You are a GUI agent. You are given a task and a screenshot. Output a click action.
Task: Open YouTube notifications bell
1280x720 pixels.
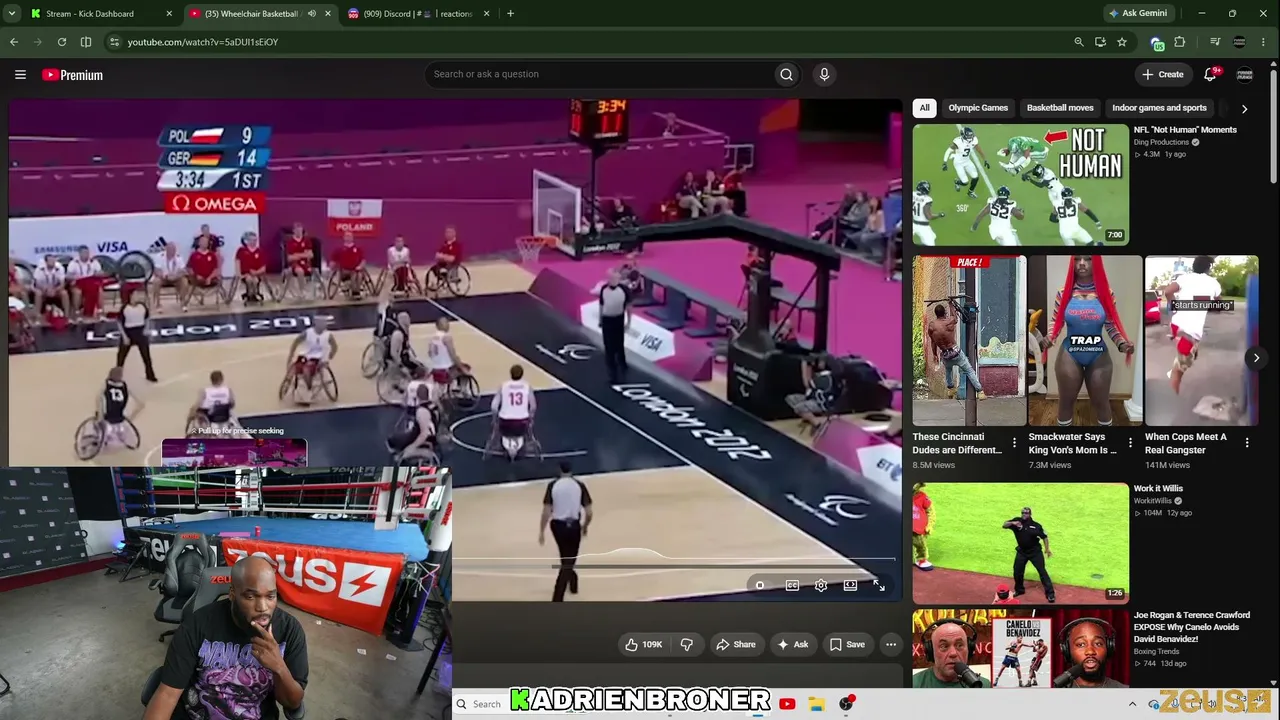[x=1210, y=74]
